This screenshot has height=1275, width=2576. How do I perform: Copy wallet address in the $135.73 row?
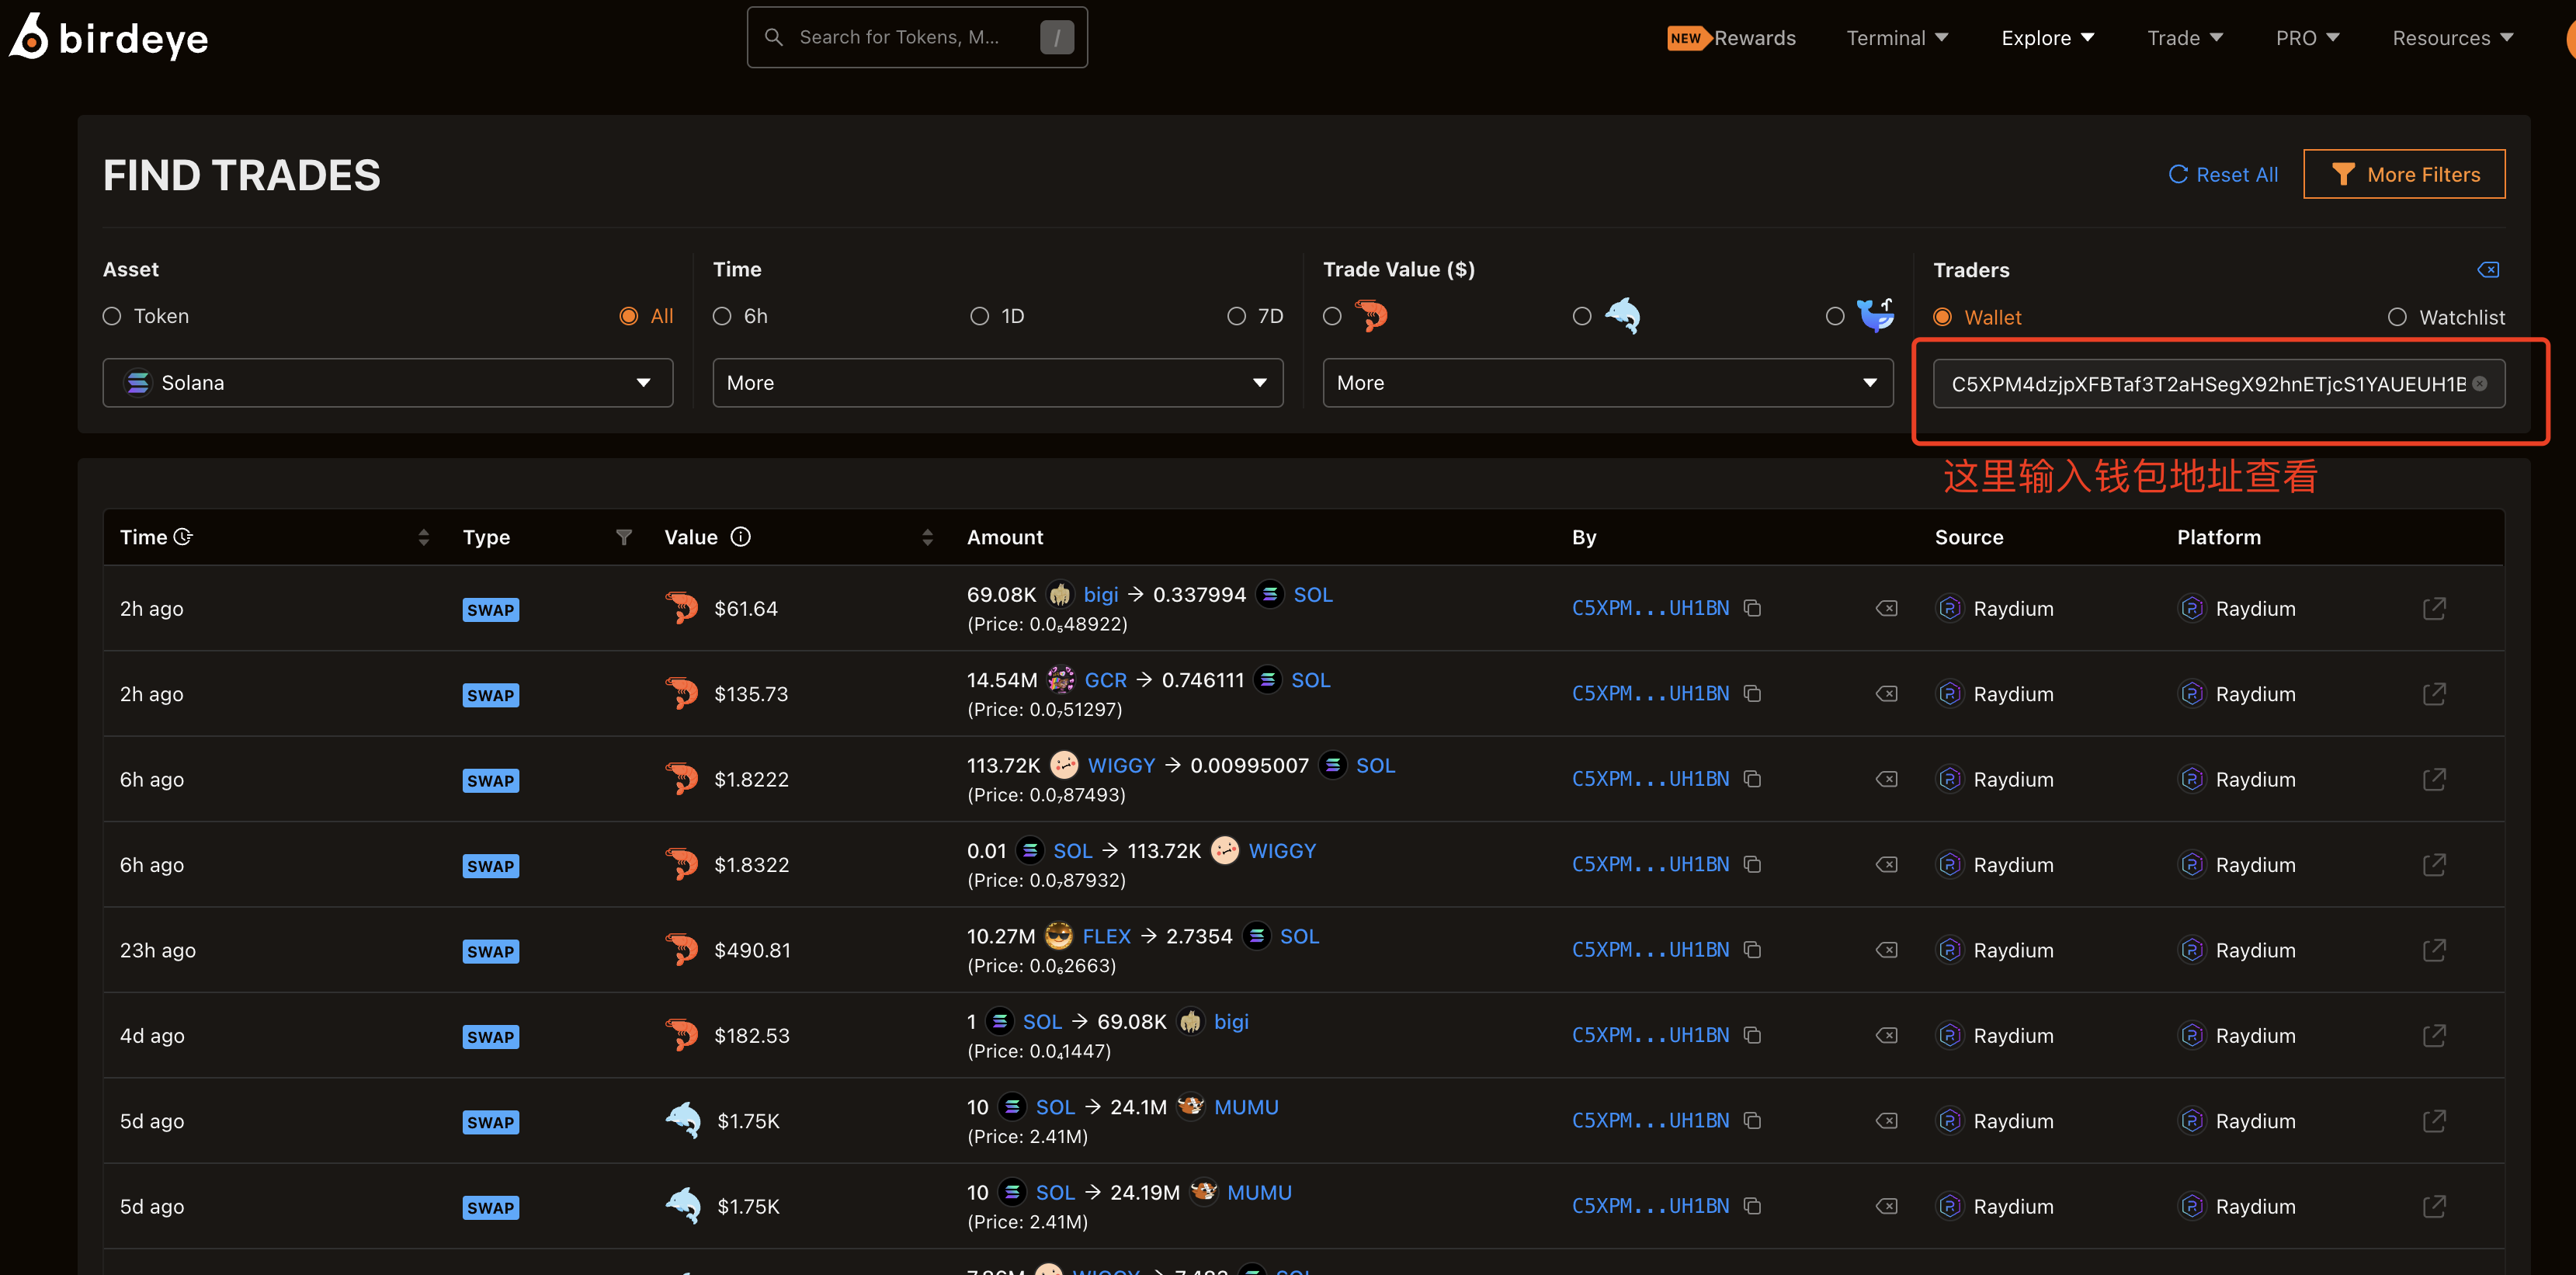(x=1752, y=693)
